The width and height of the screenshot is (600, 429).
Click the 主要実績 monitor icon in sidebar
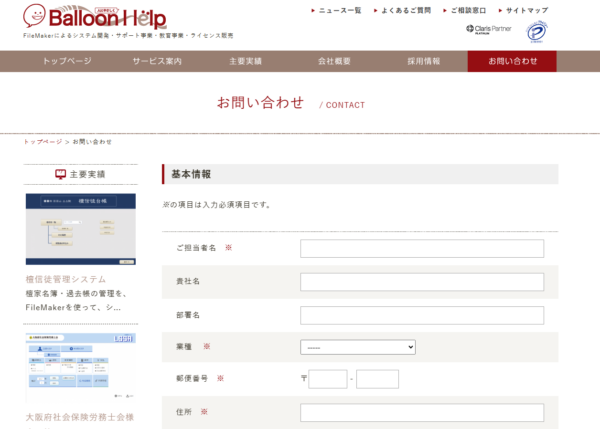[60, 174]
